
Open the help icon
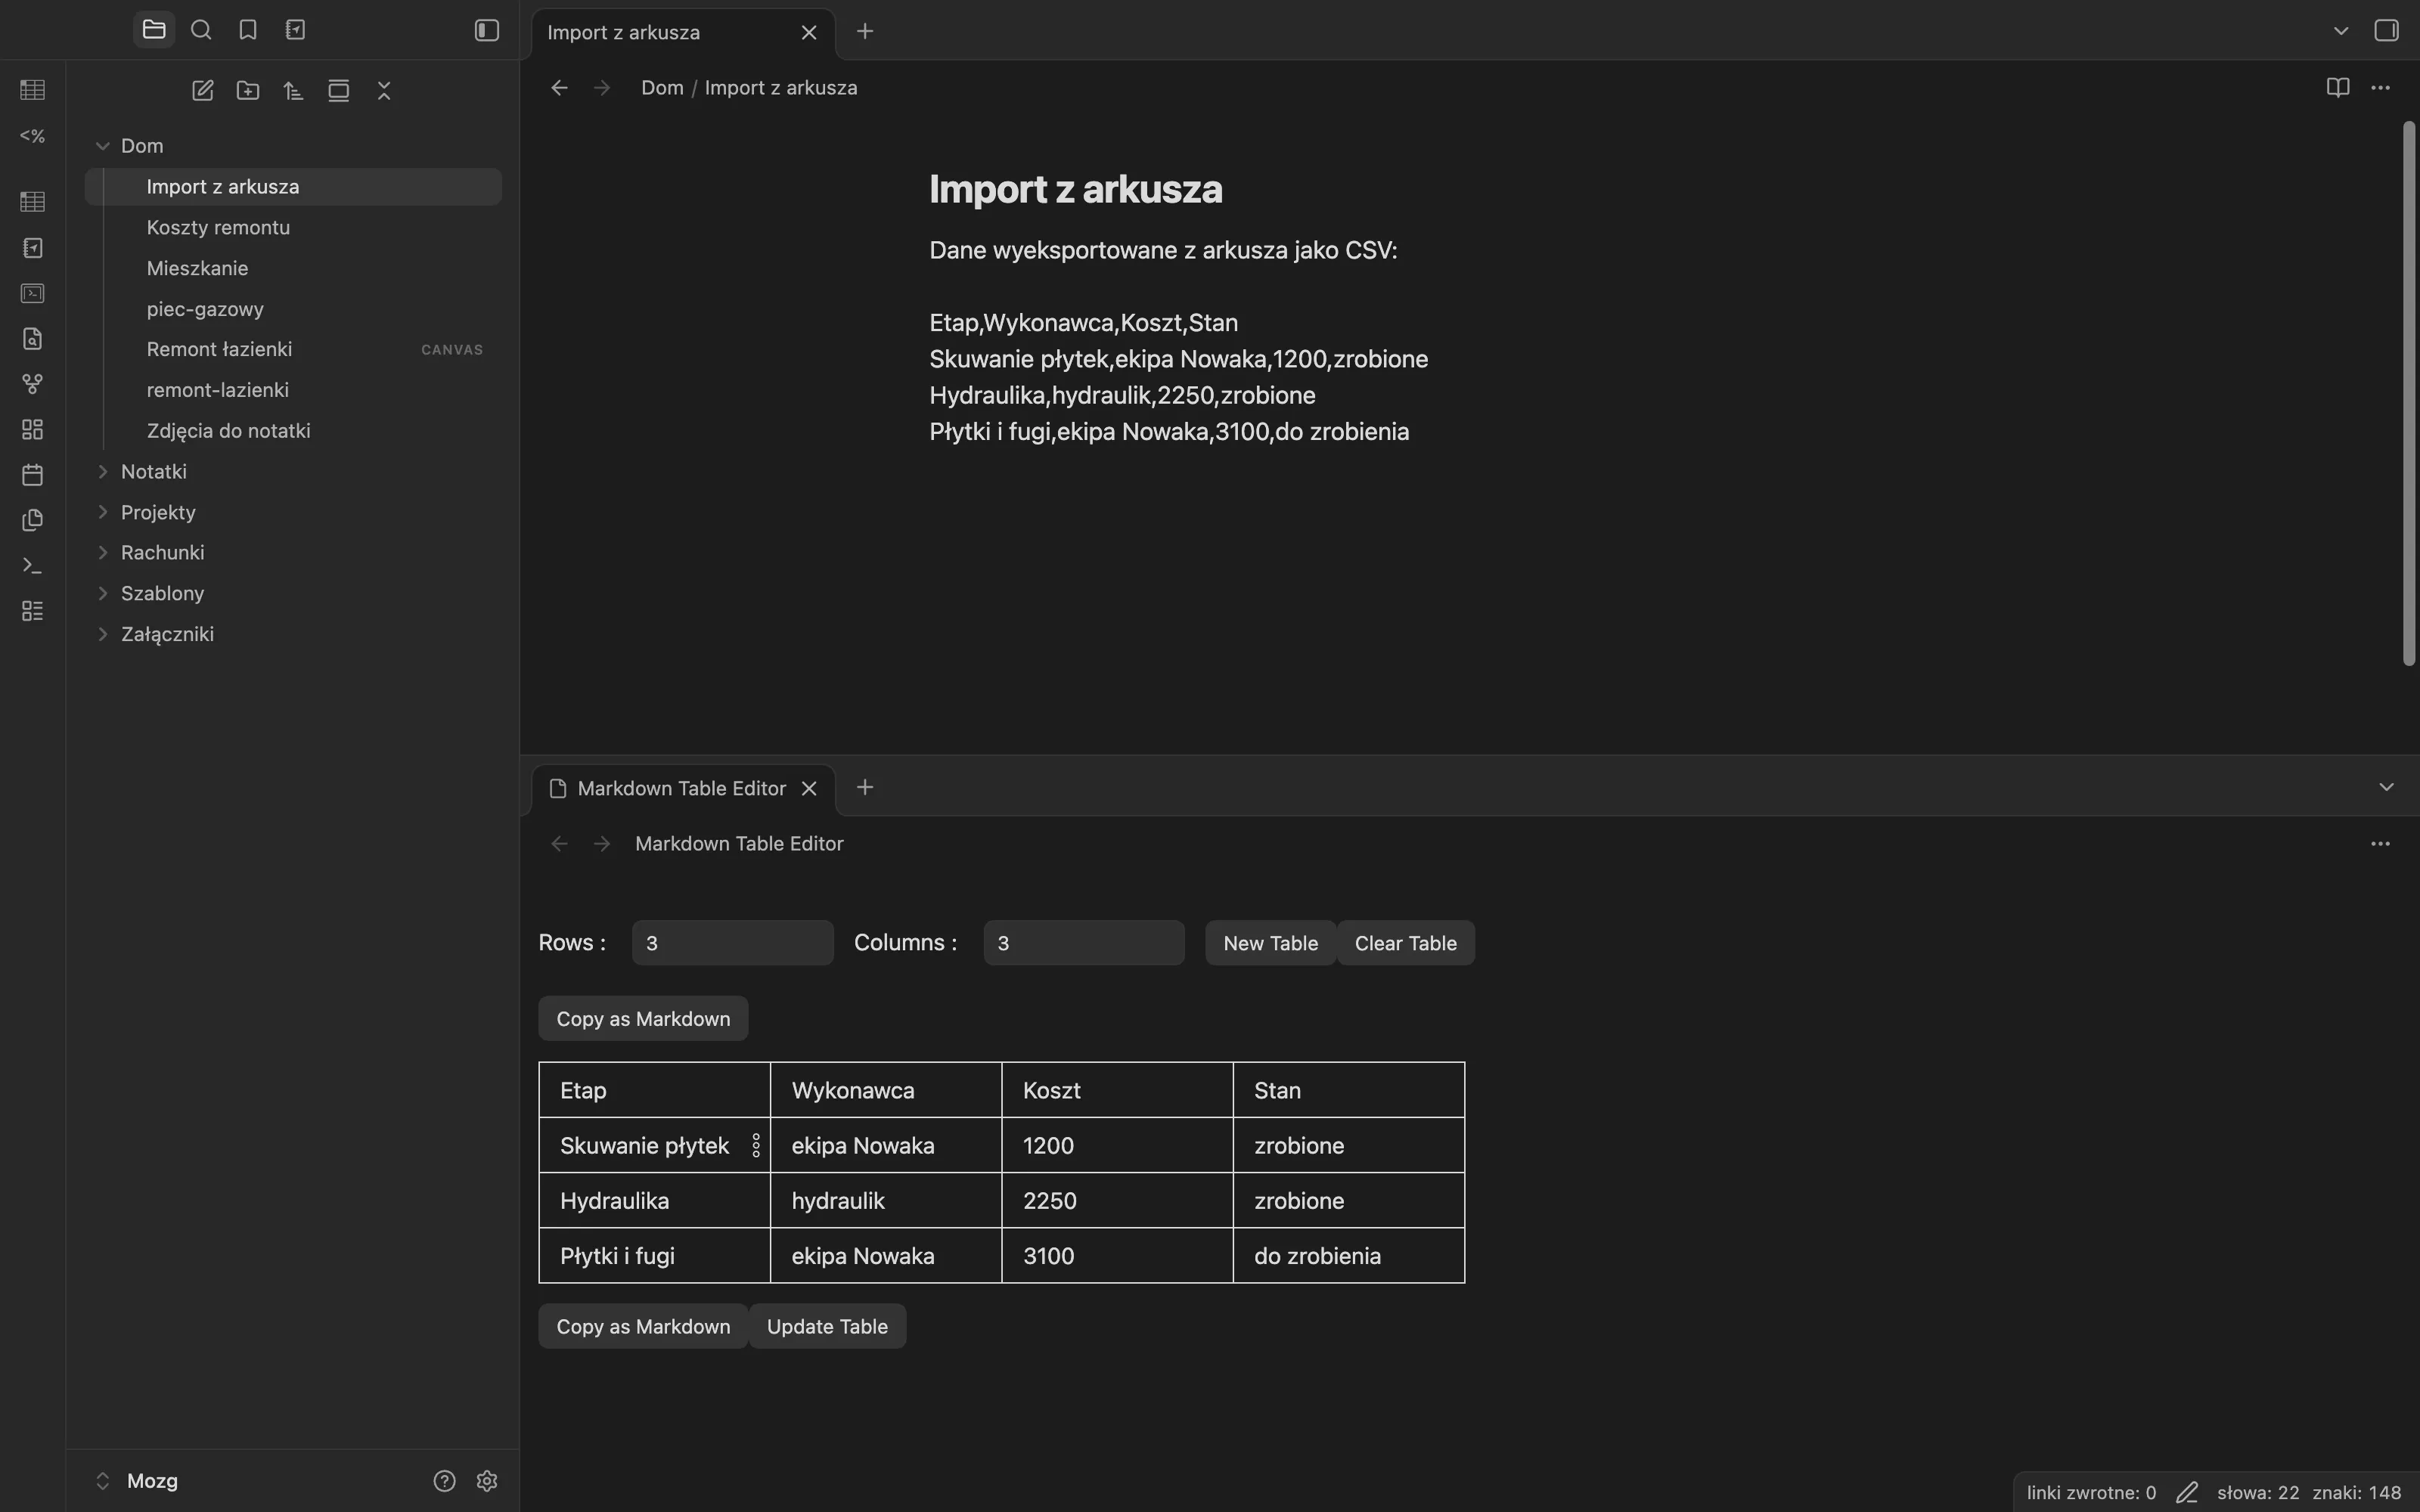(x=444, y=1481)
